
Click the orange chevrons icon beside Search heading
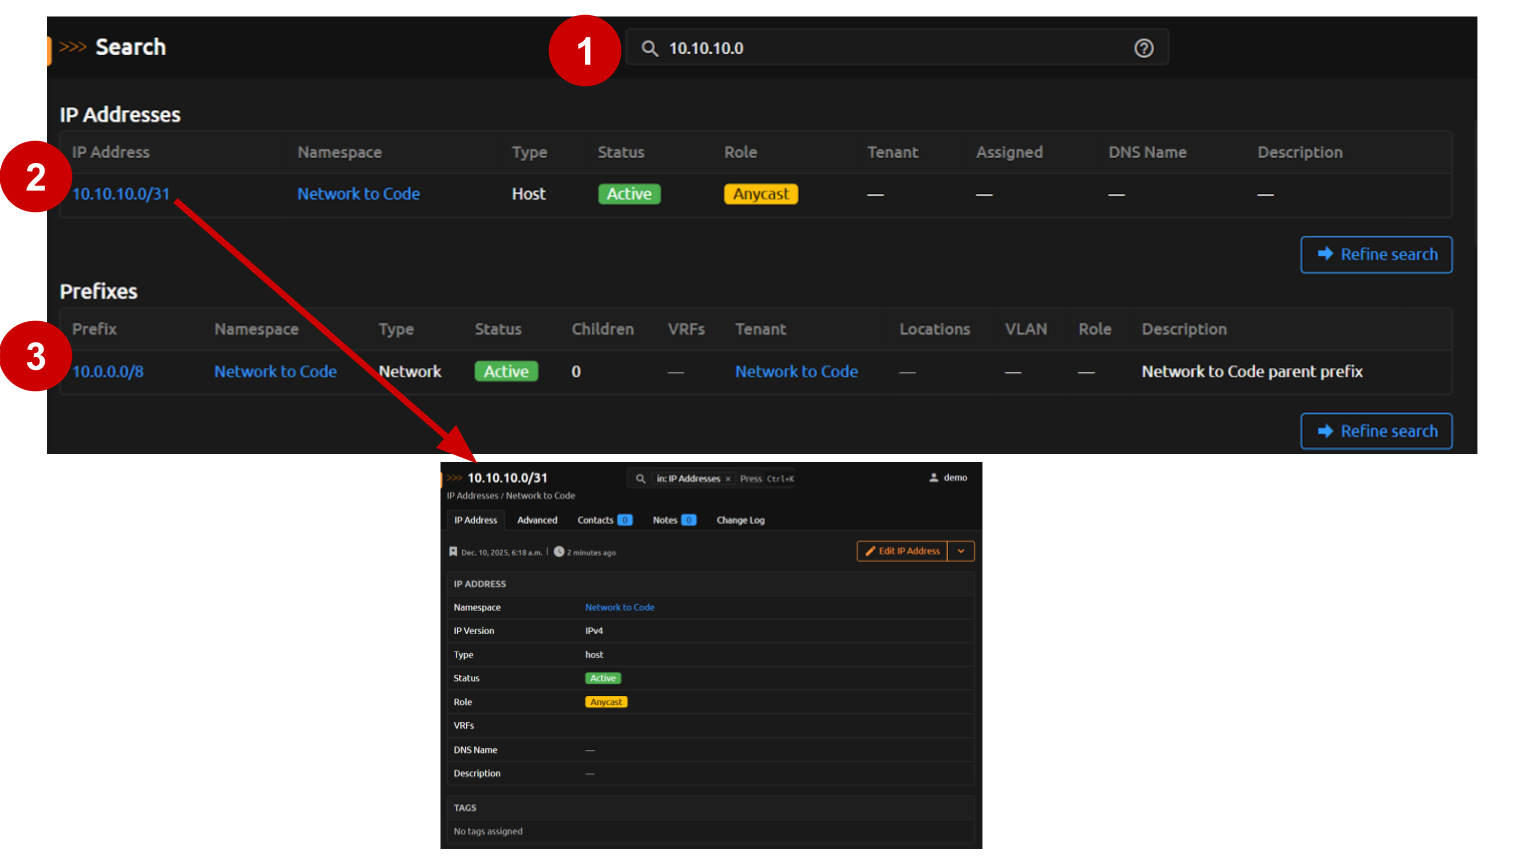[x=72, y=47]
